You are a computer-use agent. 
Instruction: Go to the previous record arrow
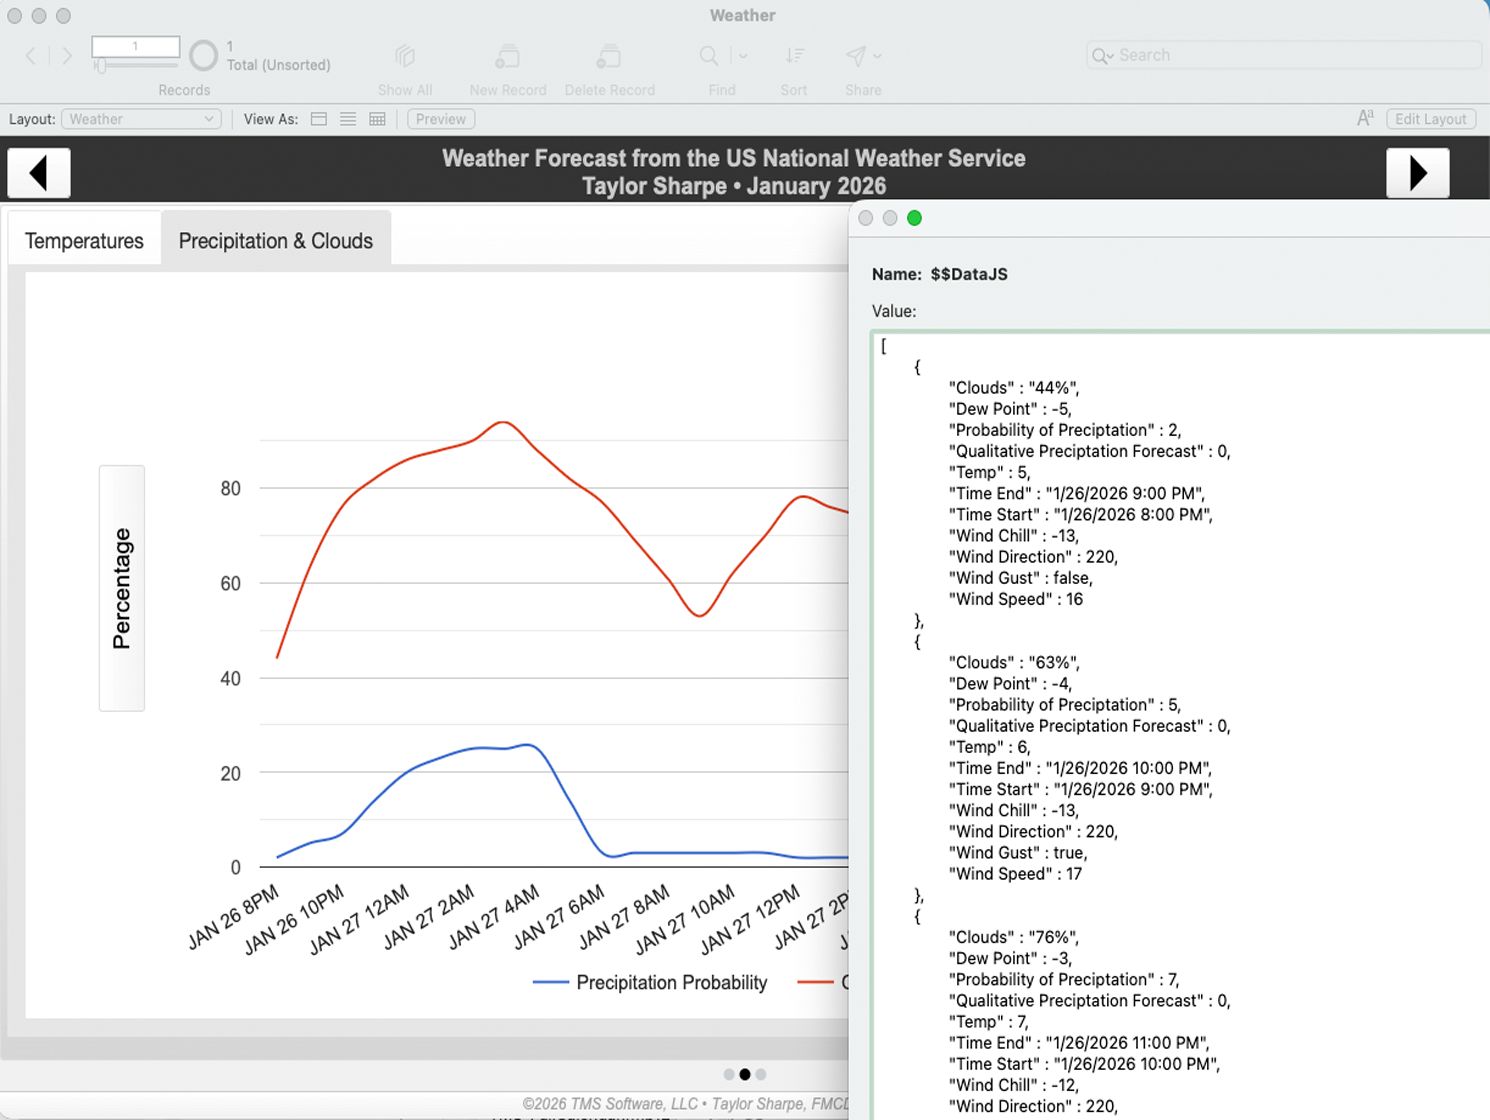pos(31,56)
